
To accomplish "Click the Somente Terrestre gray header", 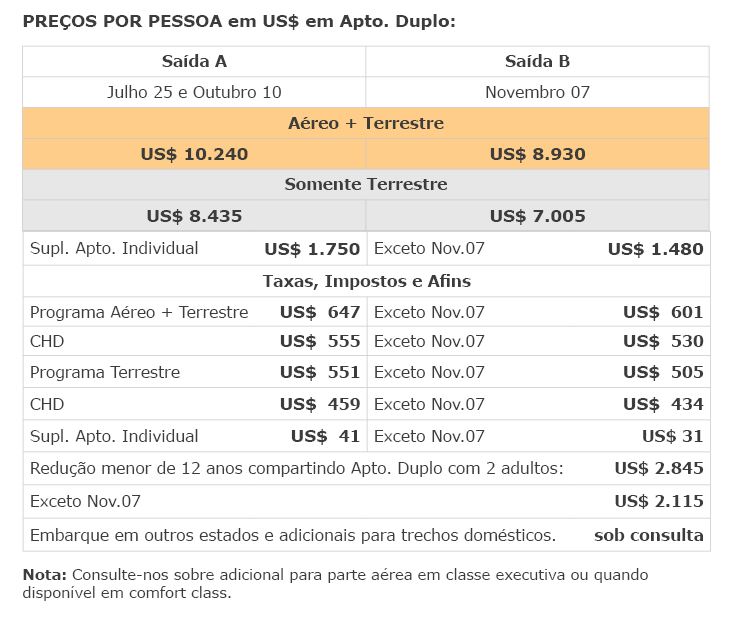I will [366, 185].
